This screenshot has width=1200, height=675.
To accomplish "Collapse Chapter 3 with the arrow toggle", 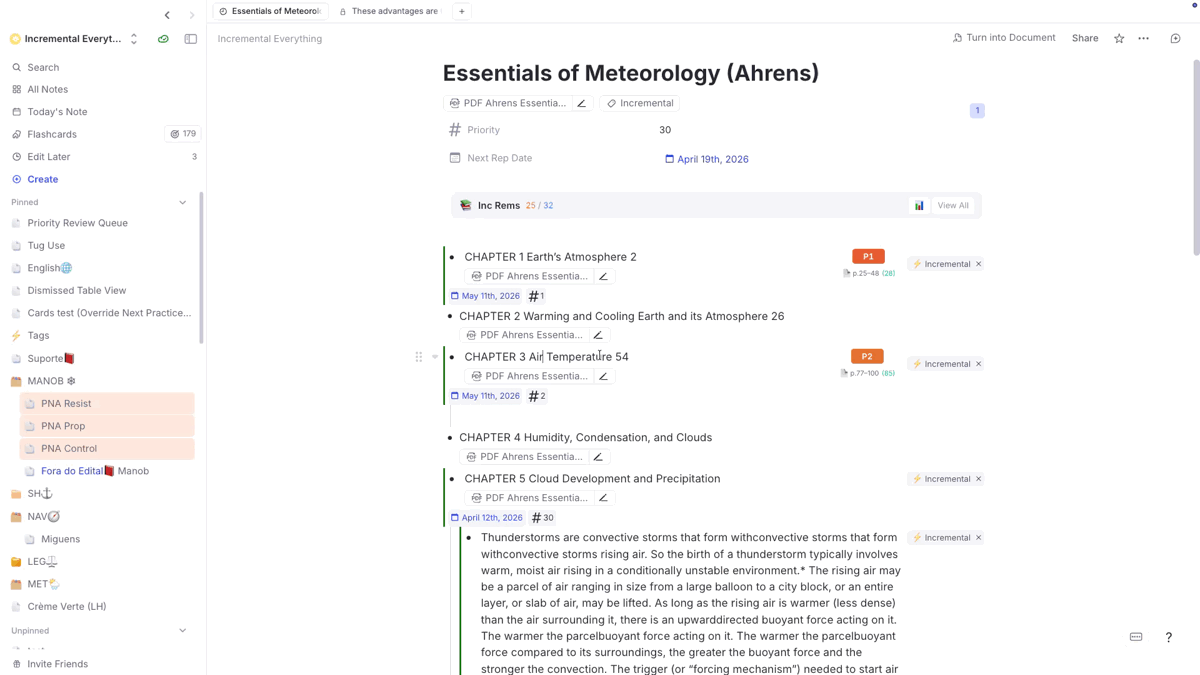I will [x=435, y=357].
